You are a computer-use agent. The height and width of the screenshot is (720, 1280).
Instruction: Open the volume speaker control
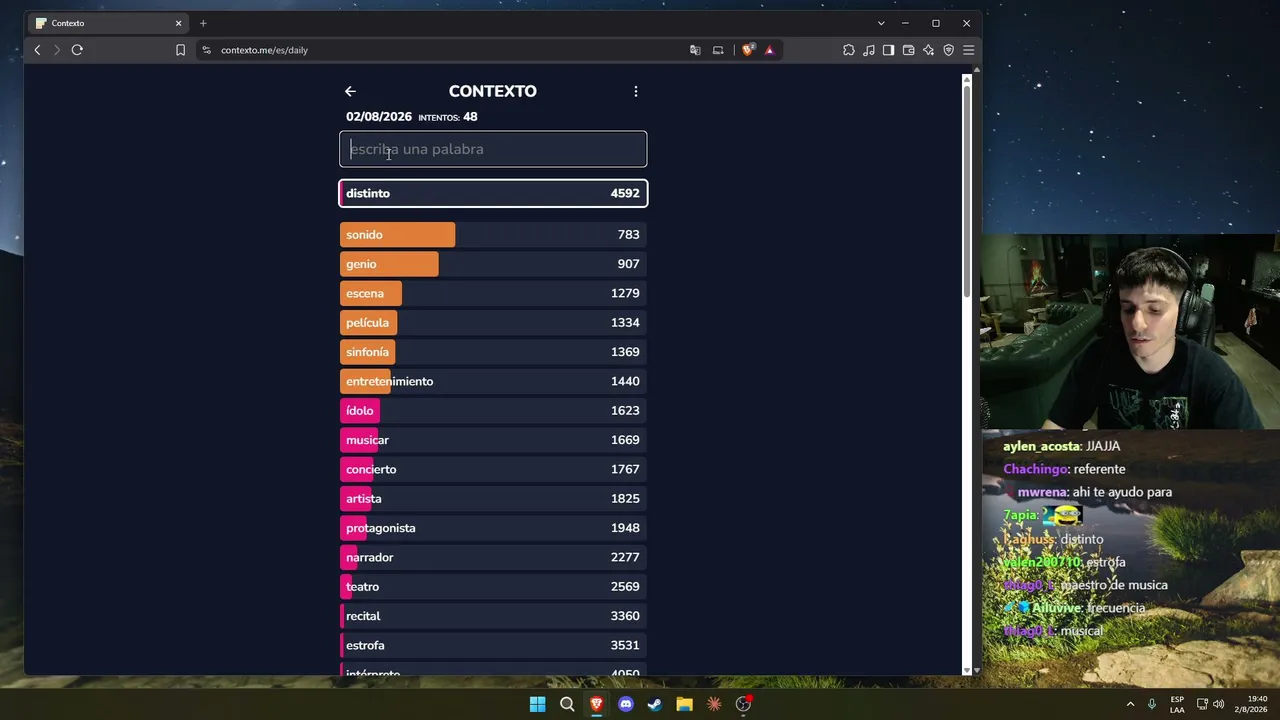1218,704
